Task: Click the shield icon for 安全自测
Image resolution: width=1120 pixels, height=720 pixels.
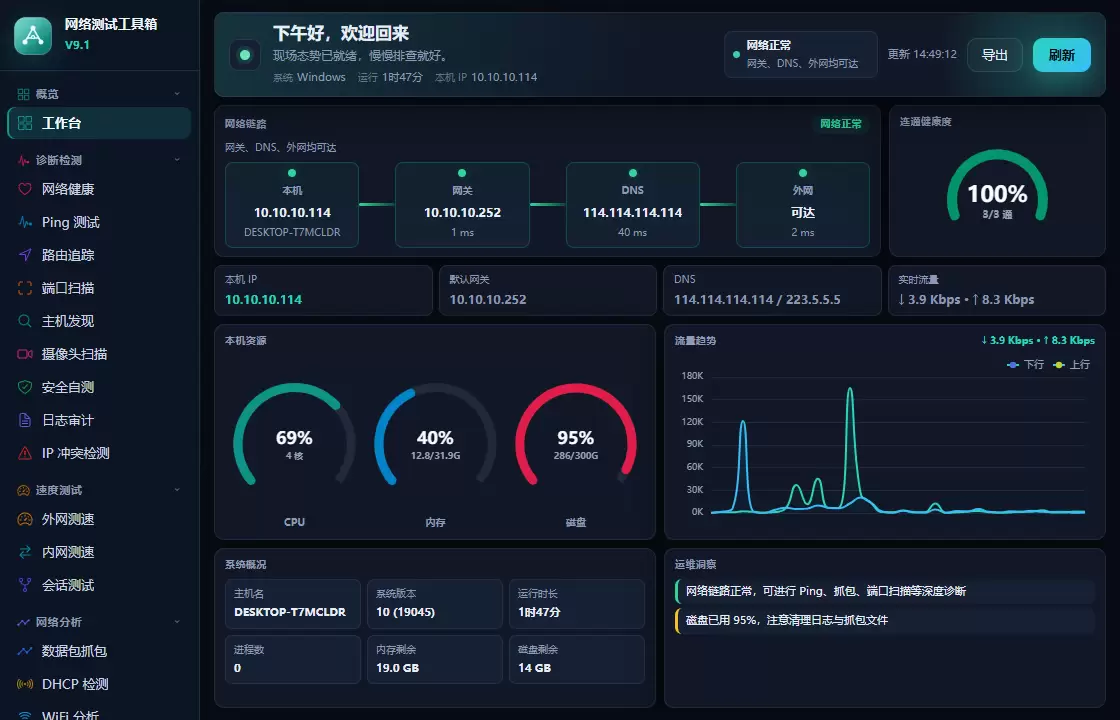Action: 25,387
